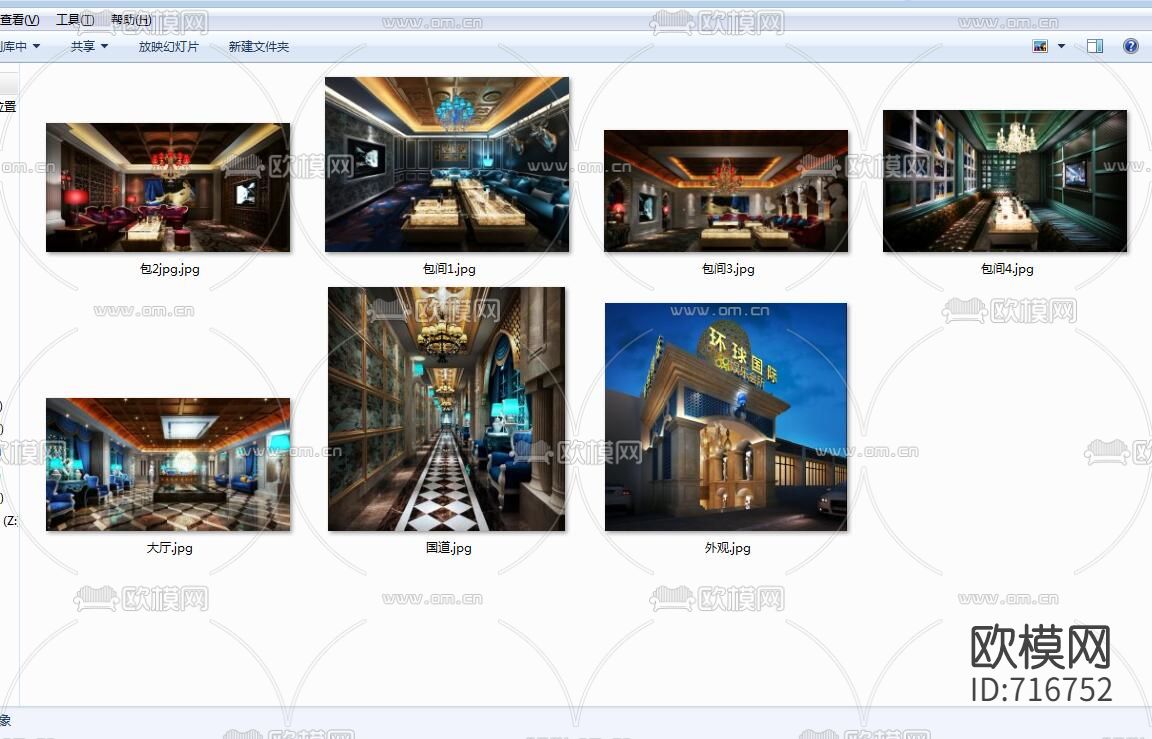Select the 包间4.jpg file name label
1152x739 pixels.
coord(1007,268)
